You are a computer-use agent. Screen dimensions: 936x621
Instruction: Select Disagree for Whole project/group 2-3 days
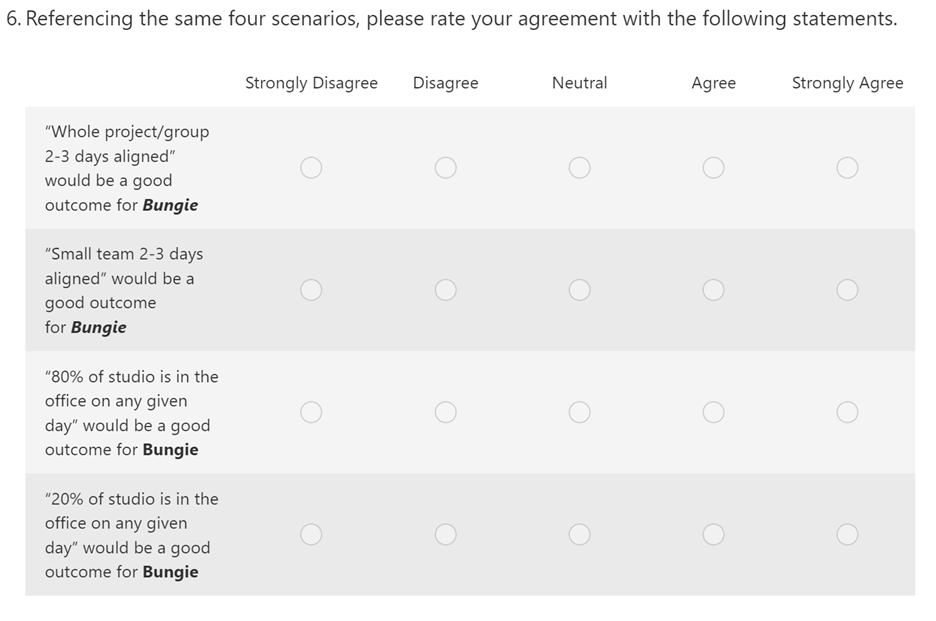[x=445, y=168]
